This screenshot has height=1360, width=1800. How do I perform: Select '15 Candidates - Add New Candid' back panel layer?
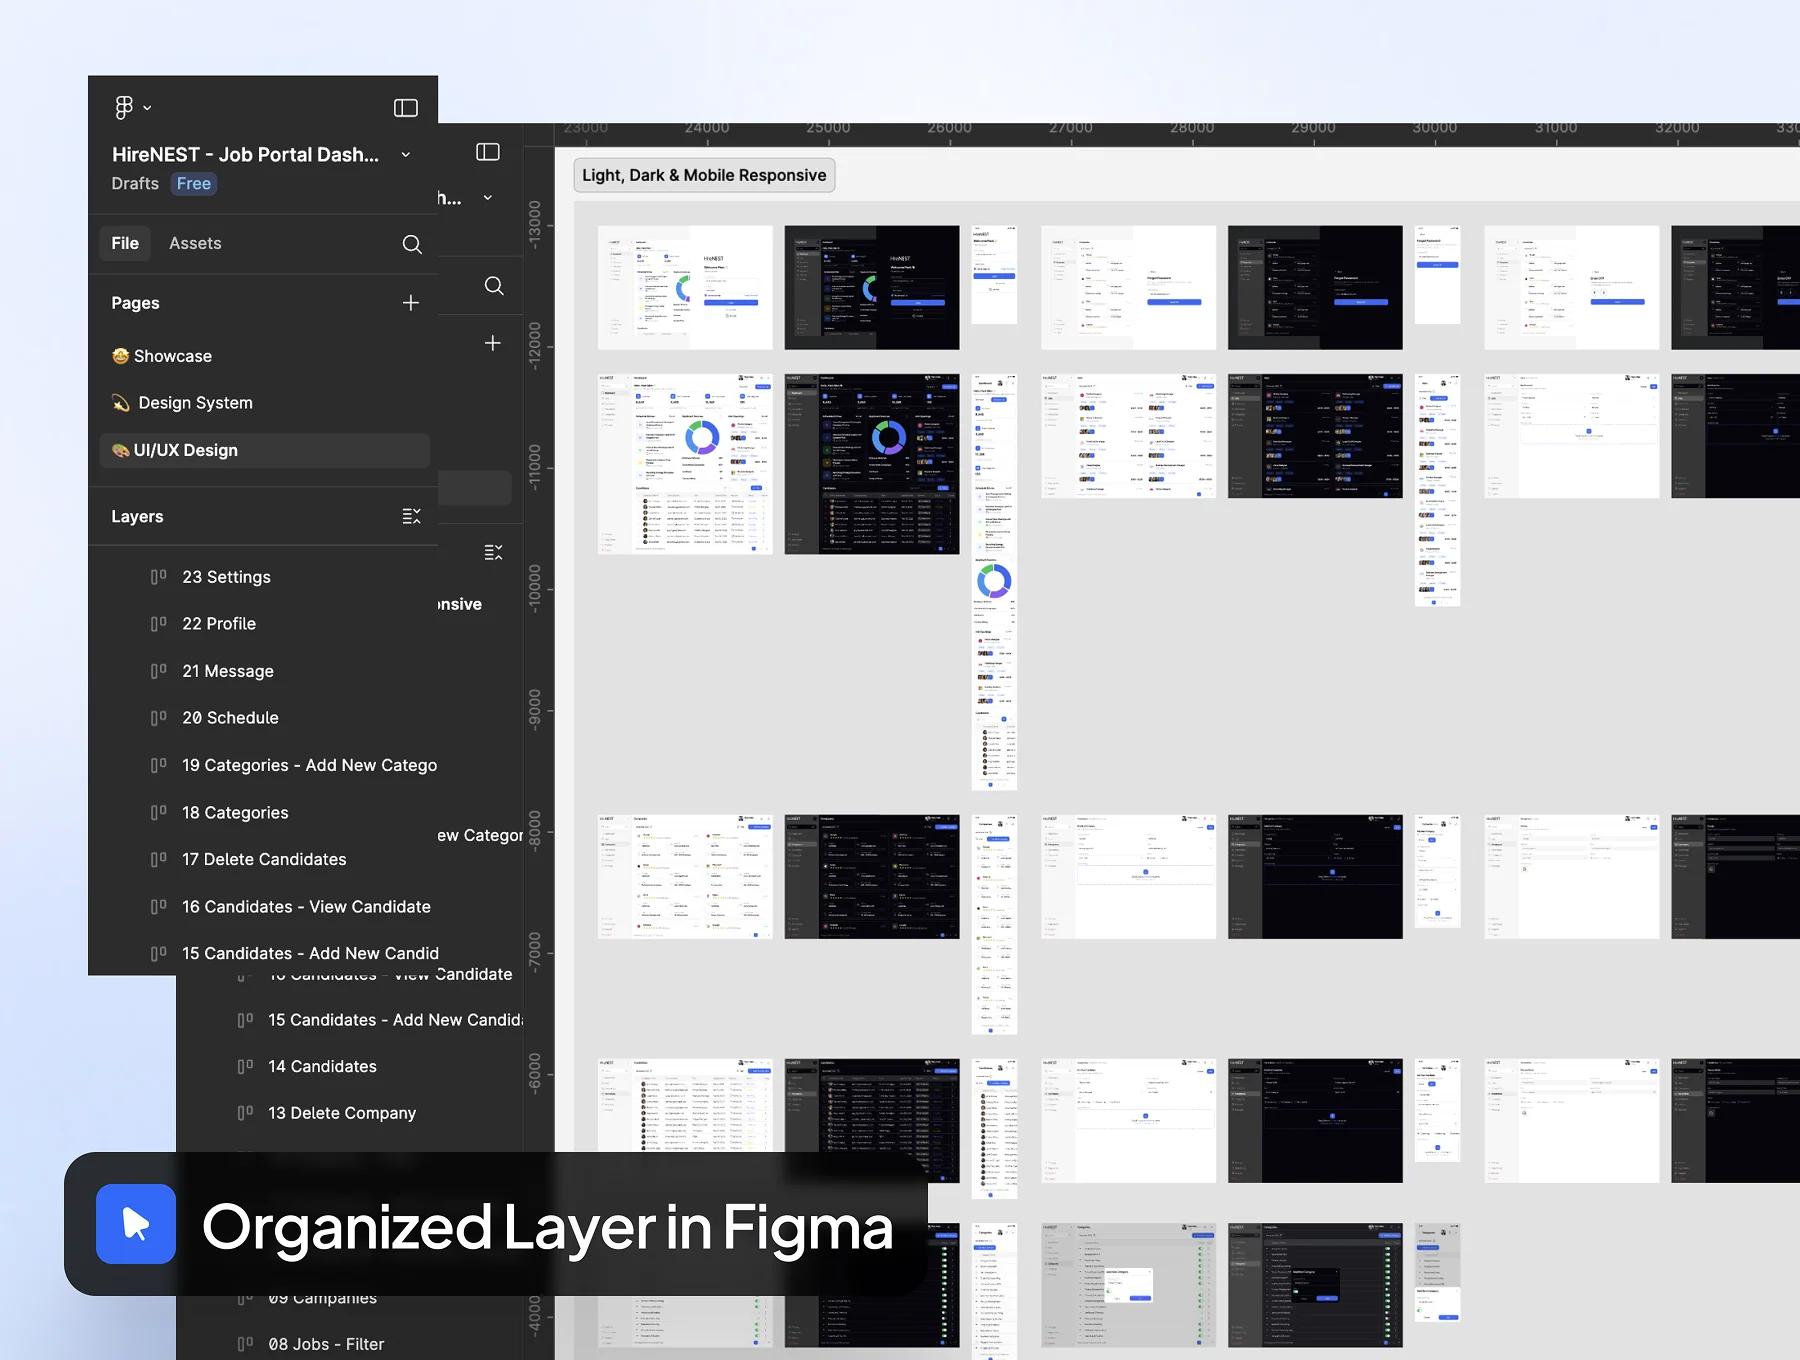pyautogui.click(x=396, y=1020)
